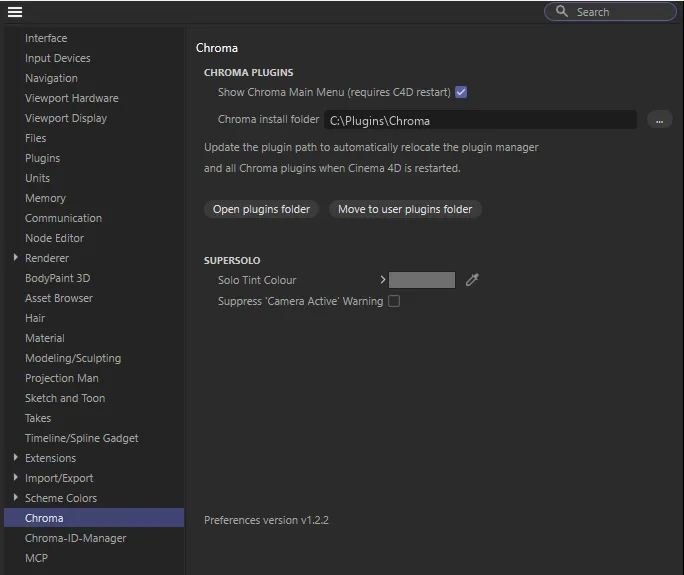Select Interface preferences

pos(46,38)
